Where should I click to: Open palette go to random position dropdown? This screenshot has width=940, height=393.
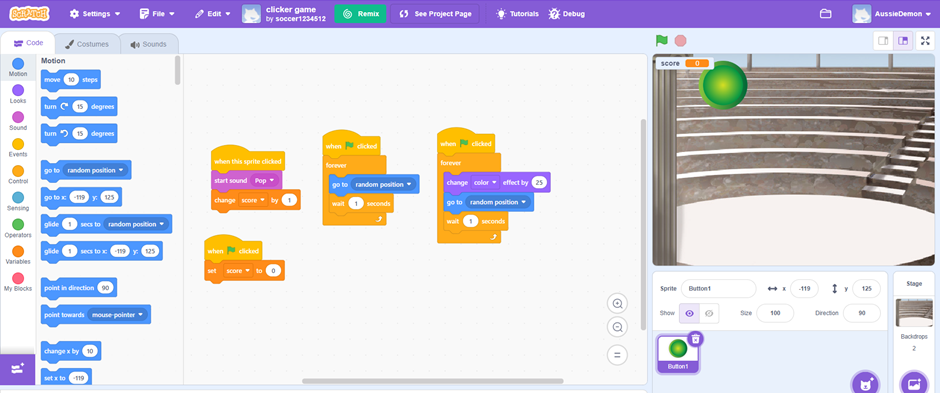point(96,170)
